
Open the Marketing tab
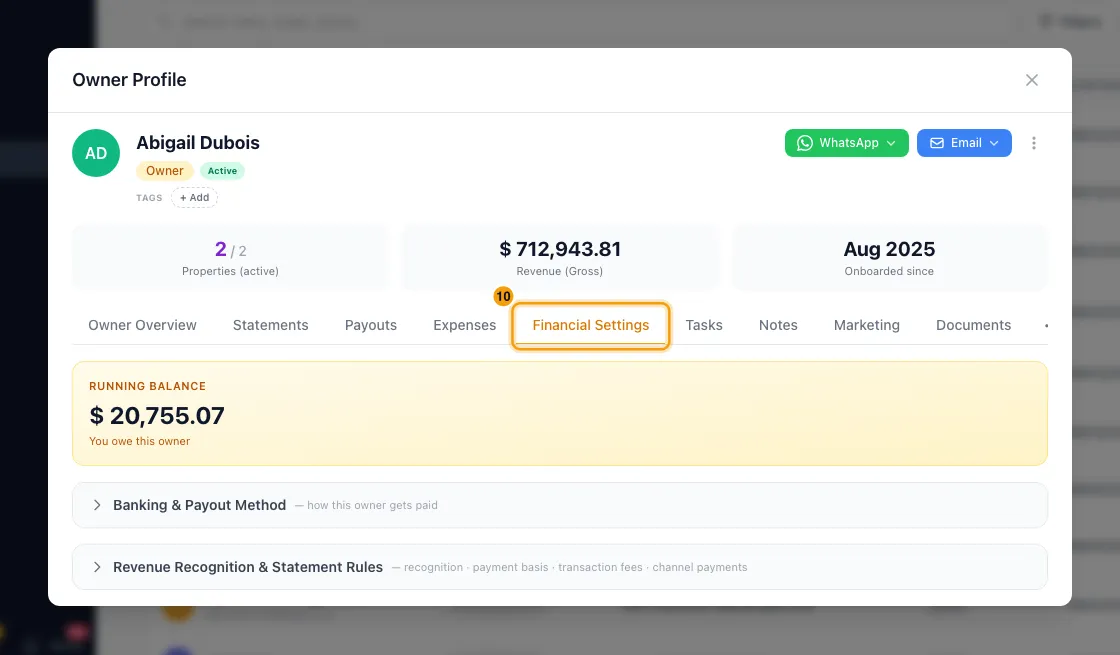tap(866, 325)
